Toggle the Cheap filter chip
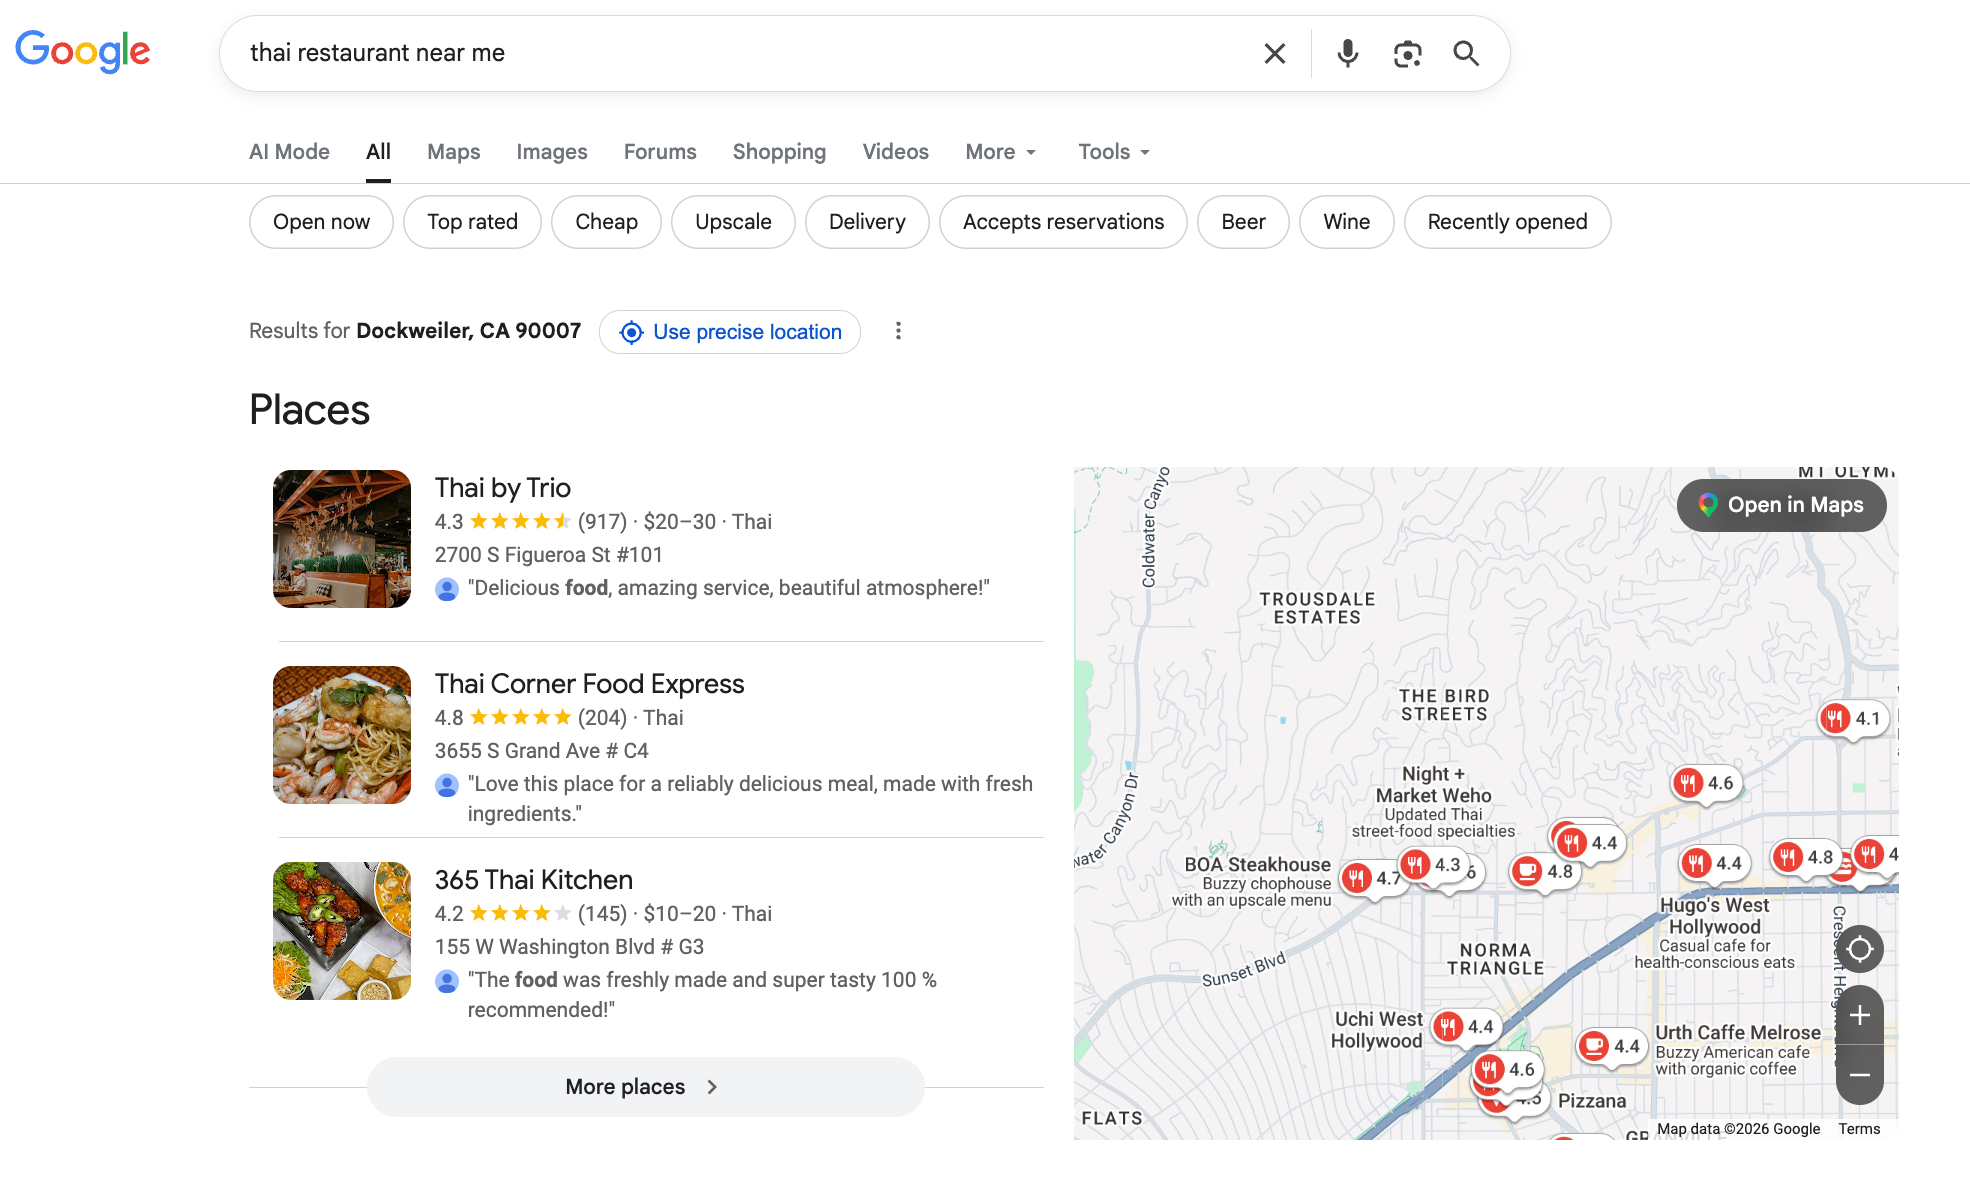The height and width of the screenshot is (1192, 1970). (606, 222)
